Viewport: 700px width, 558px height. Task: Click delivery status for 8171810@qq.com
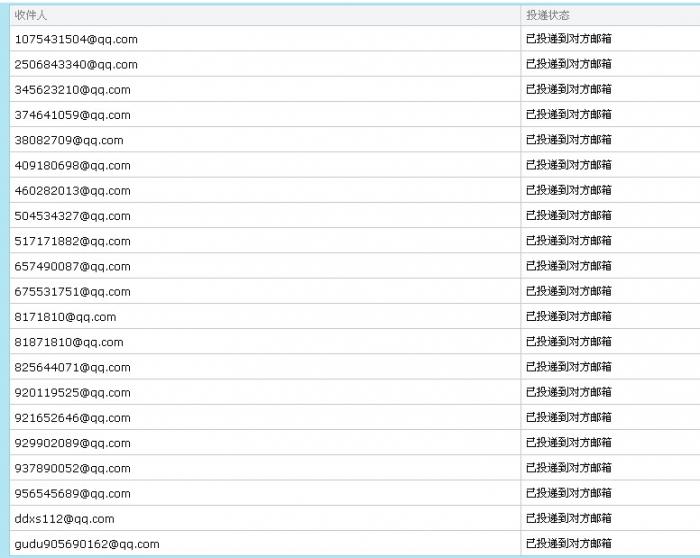(569, 316)
